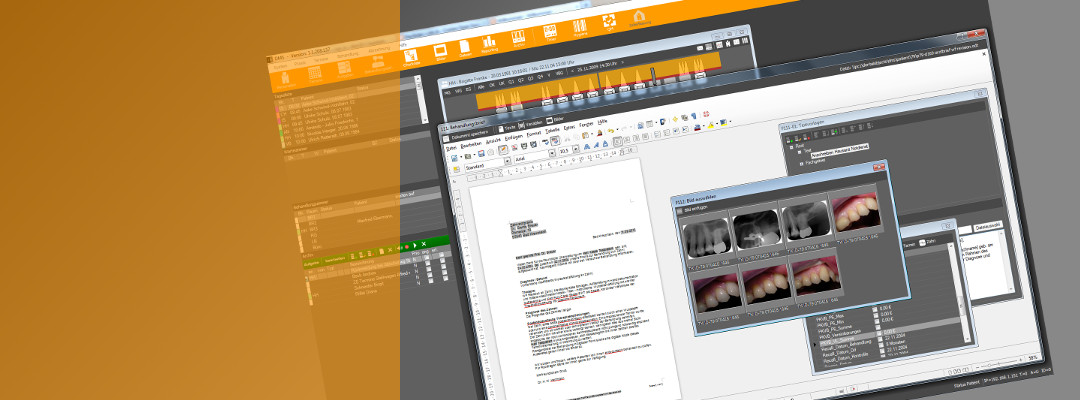Open the Behandlungsplan module icon
Viewport: 1080px width, 400px height.
pyautogui.click(x=377, y=64)
